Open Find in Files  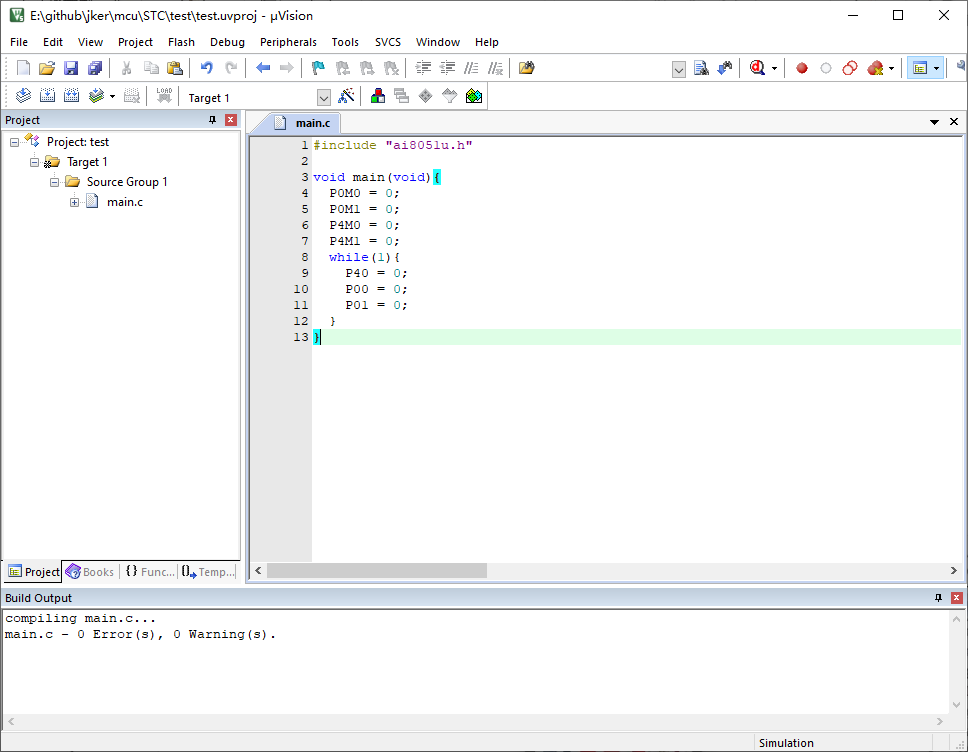click(x=527, y=68)
